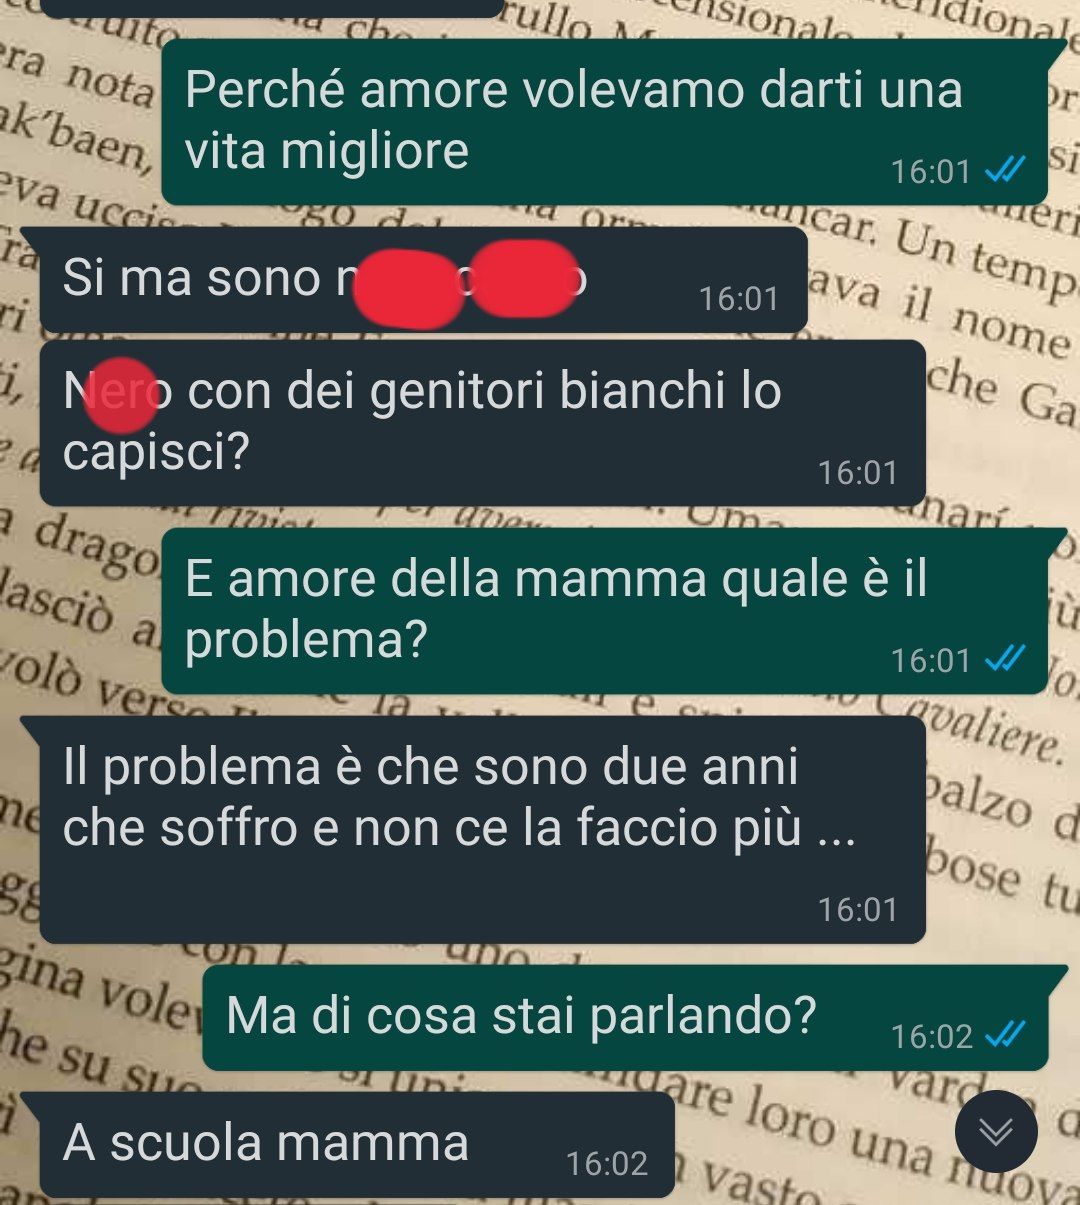Click the red blob covering the word 'Nero'
The height and width of the screenshot is (1205, 1080).
(x=122, y=395)
